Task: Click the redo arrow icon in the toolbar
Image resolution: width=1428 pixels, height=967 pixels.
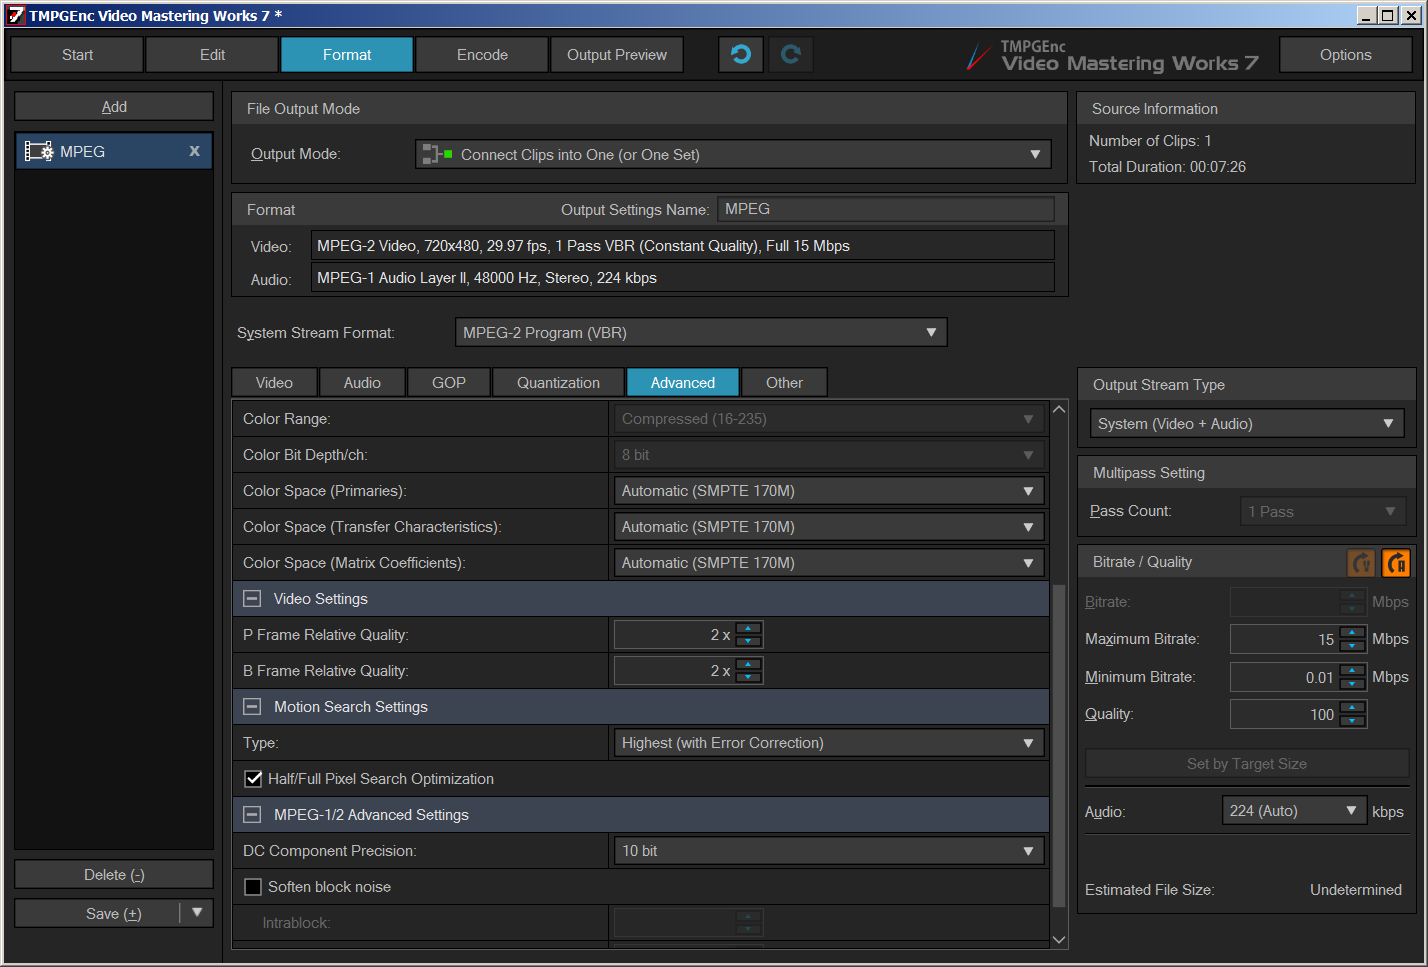Action: tap(791, 55)
